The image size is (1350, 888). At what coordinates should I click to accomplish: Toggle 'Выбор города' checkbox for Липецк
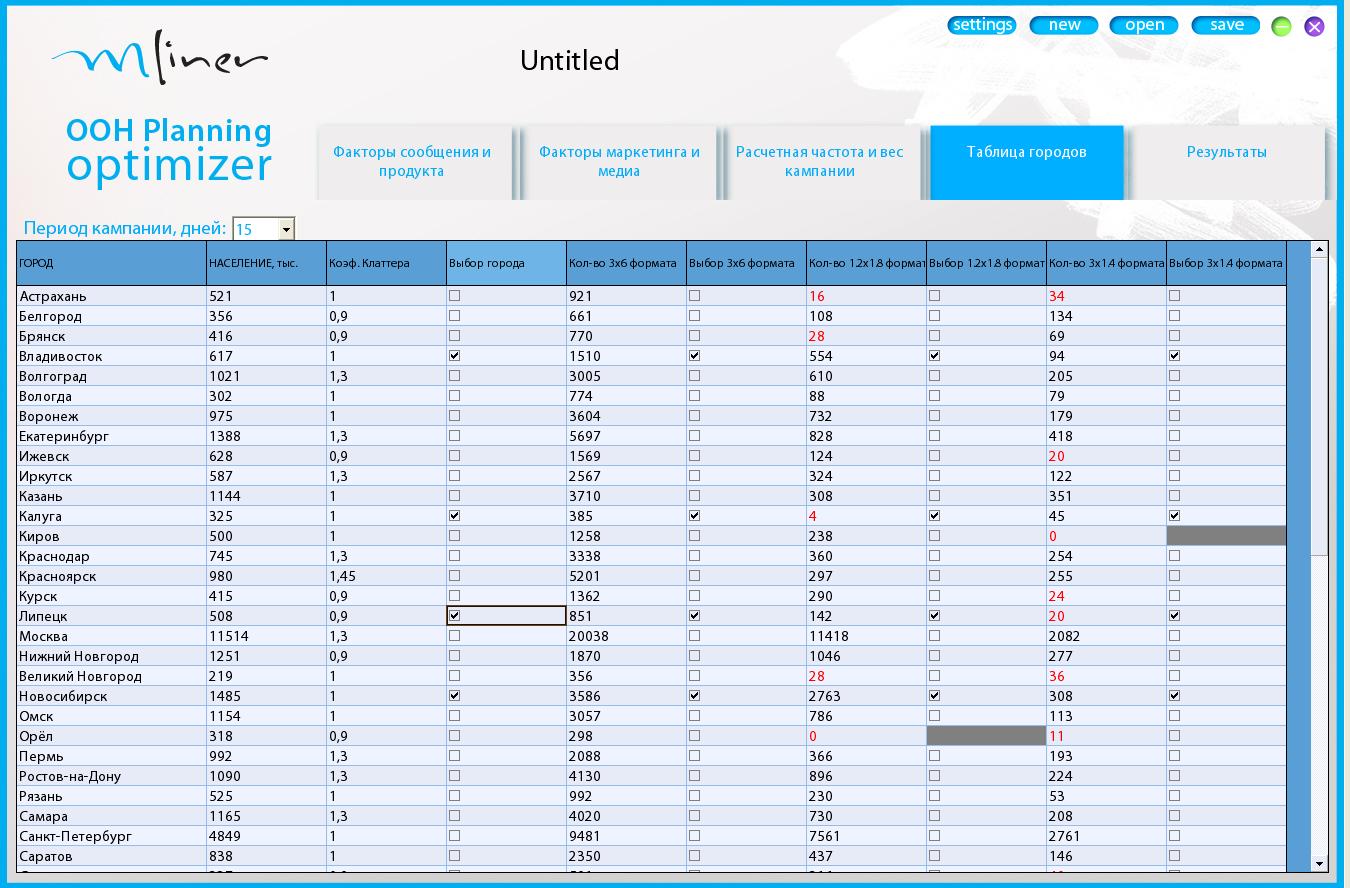[455, 616]
